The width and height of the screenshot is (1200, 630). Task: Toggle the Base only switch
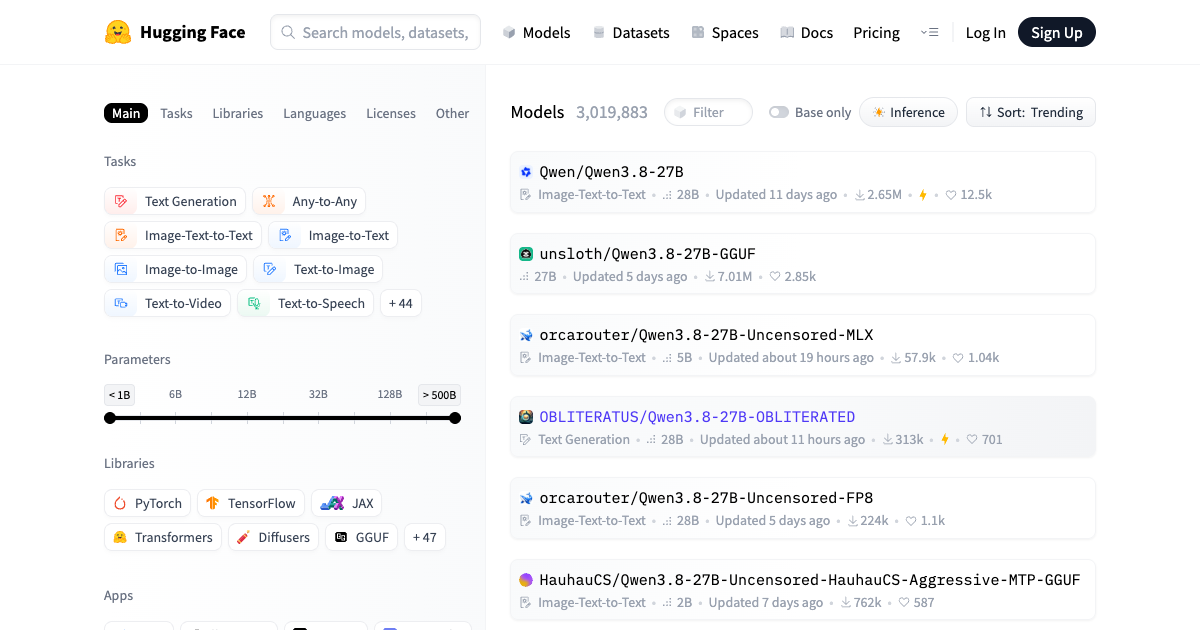tap(779, 112)
